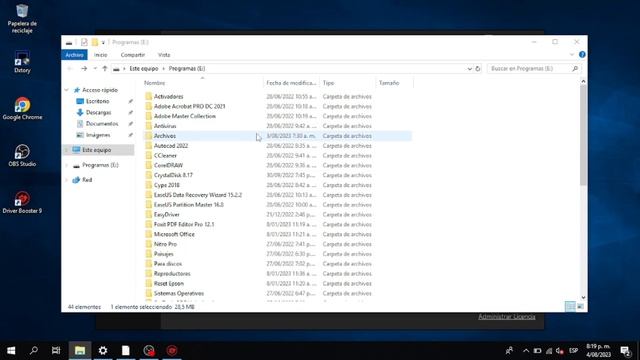Expand Programas (E:) tree node
640x360 pixels.
tap(67, 165)
